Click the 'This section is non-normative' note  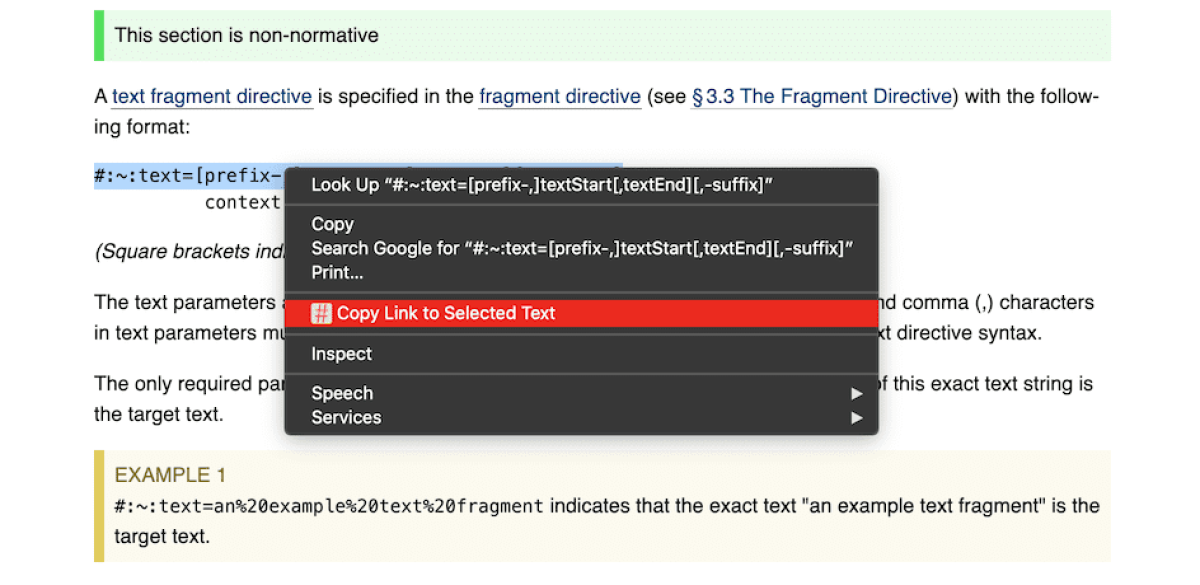coord(246,36)
